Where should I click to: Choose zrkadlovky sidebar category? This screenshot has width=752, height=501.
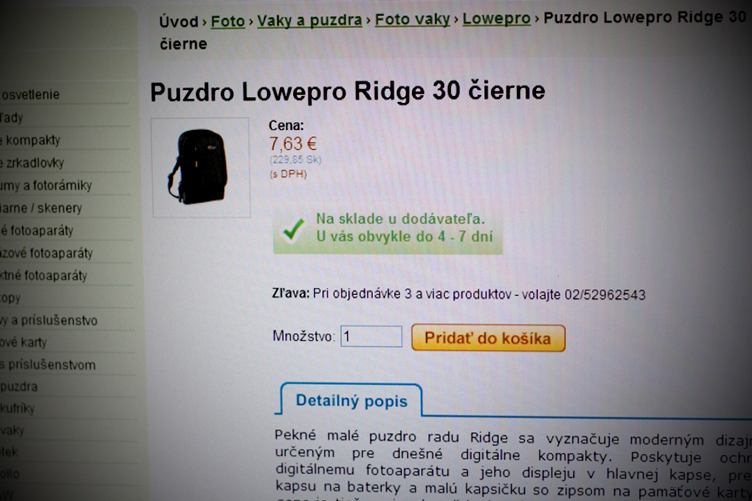pyautogui.click(x=32, y=163)
